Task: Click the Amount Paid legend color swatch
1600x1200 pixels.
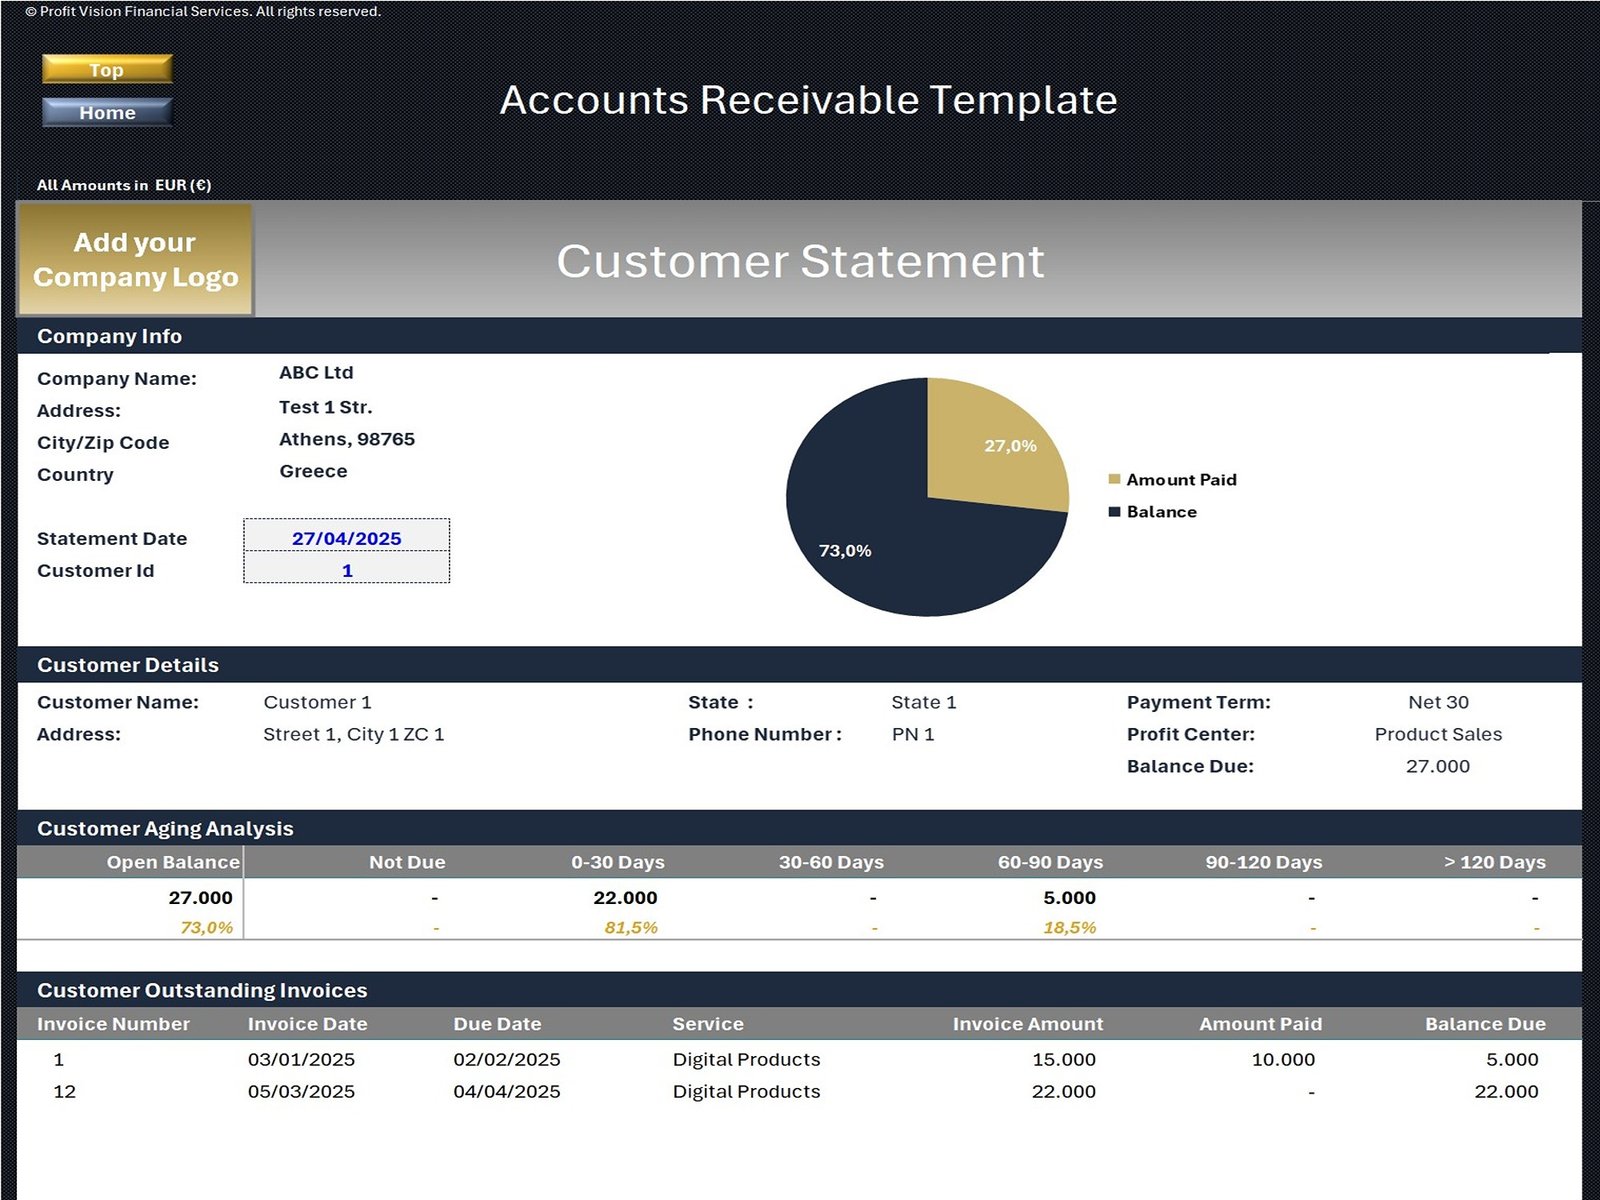Action: click(1114, 479)
